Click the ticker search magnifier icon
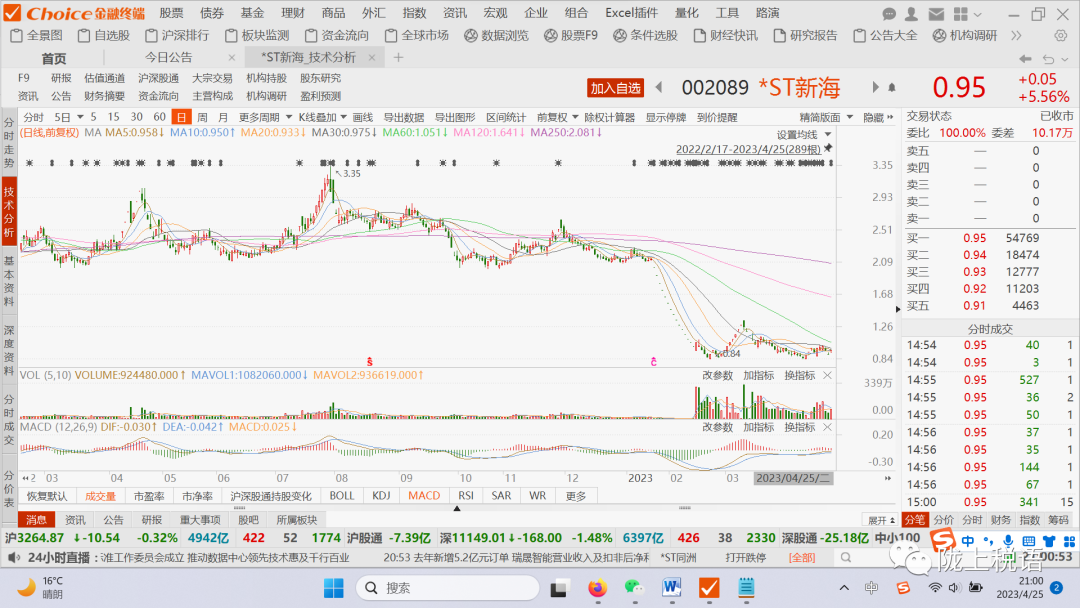1080x608 pixels. (x=846, y=557)
